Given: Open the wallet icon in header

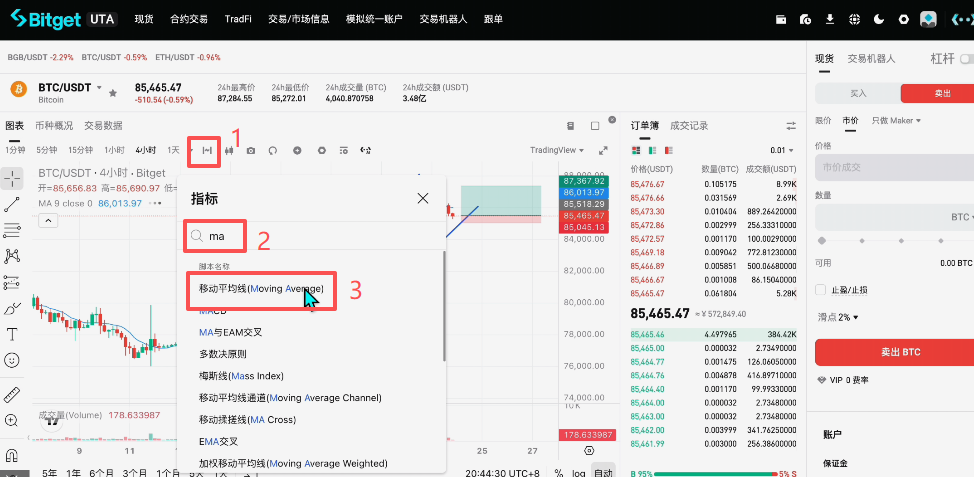Looking at the screenshot, I should [781, 19].
